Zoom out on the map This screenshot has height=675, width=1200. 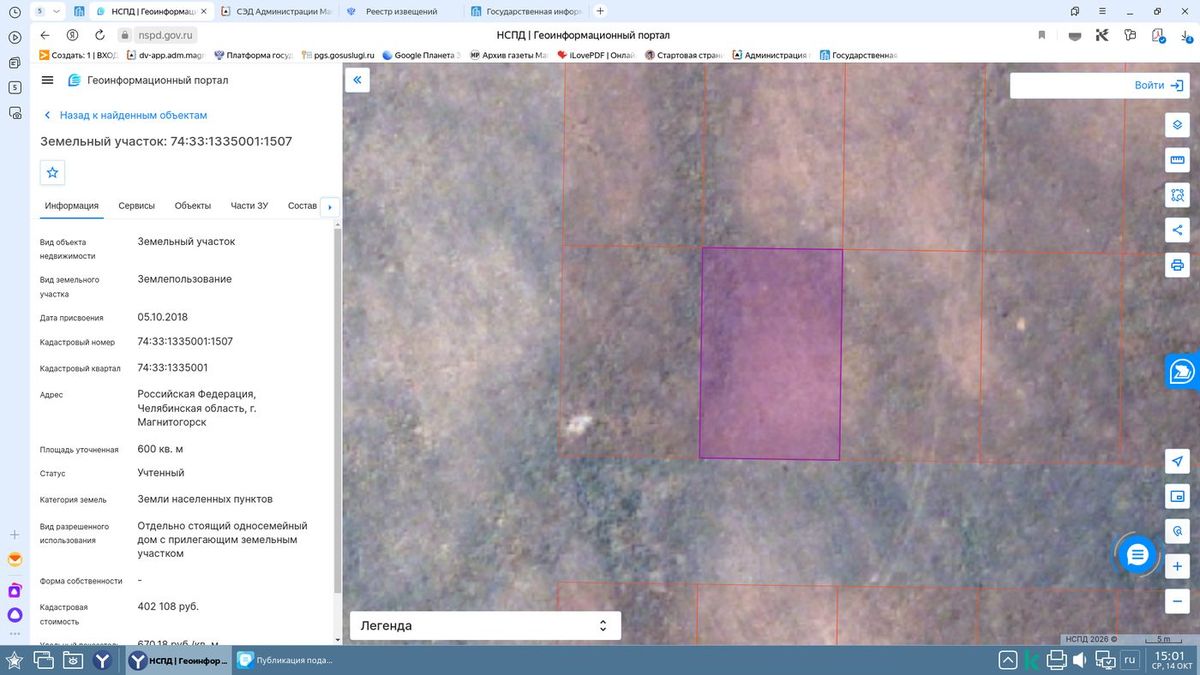[1177, 600]
